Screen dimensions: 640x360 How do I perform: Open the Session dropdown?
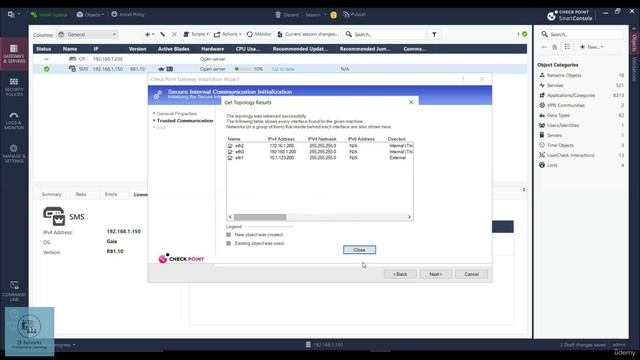coord(316,14)
